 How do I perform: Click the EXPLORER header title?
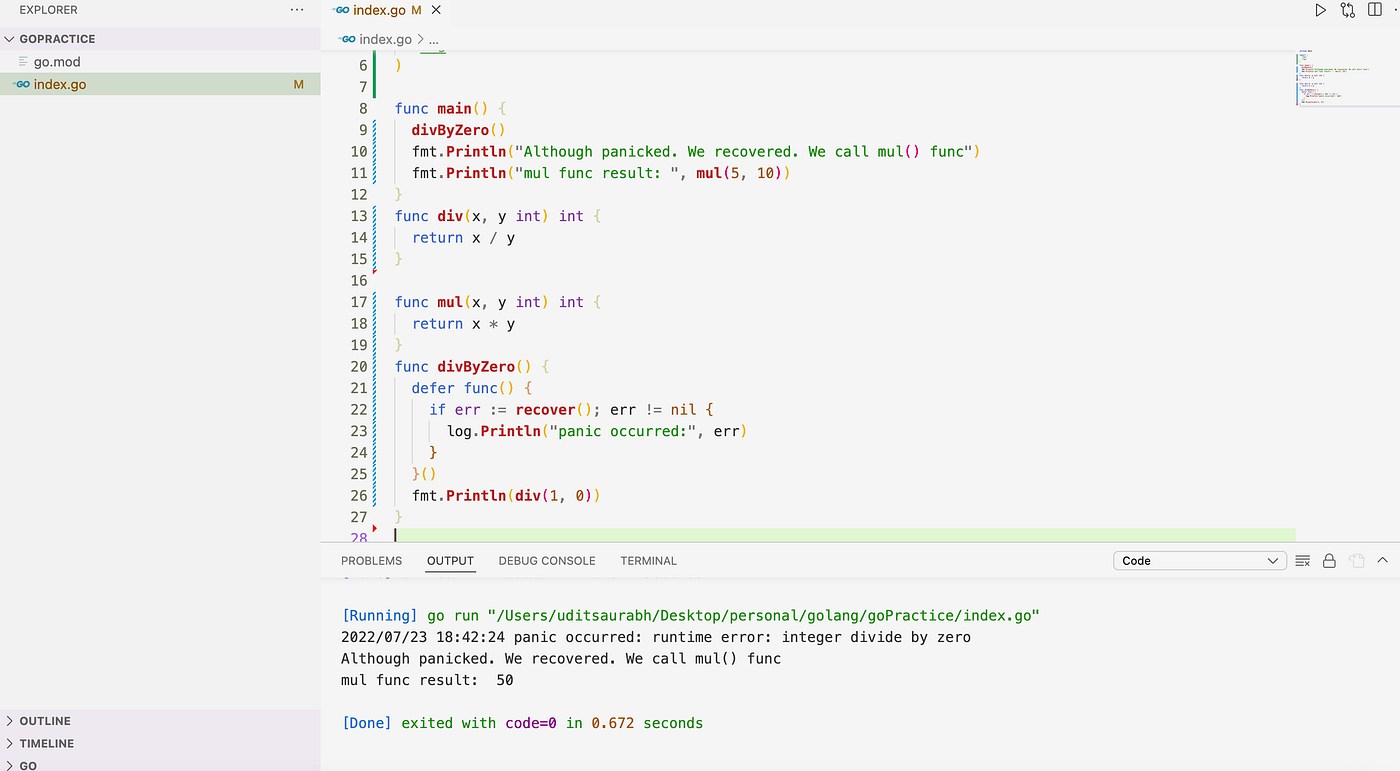49,9
